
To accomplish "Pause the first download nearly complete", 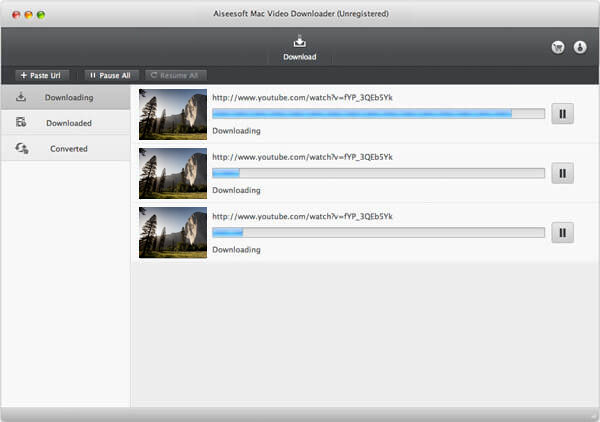I will tap(562, 114).
